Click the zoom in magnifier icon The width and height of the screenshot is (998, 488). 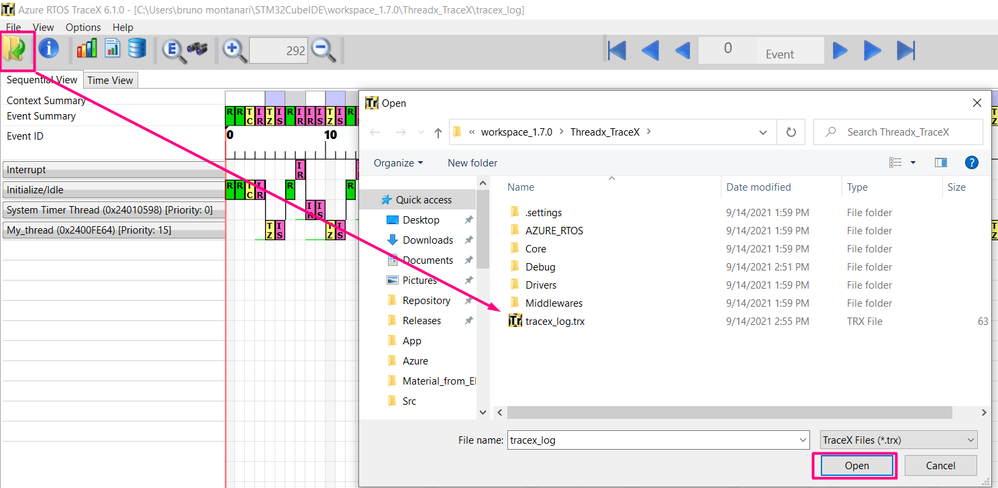pyautogui.click(x=234, y=50)
